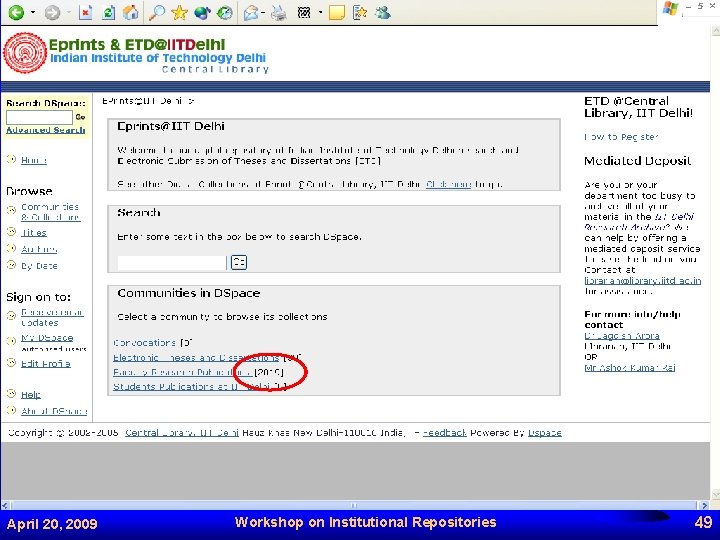This screenshot has height=540, width=720.
Task: Open the sidebar Help link
Action: [31, 394]
